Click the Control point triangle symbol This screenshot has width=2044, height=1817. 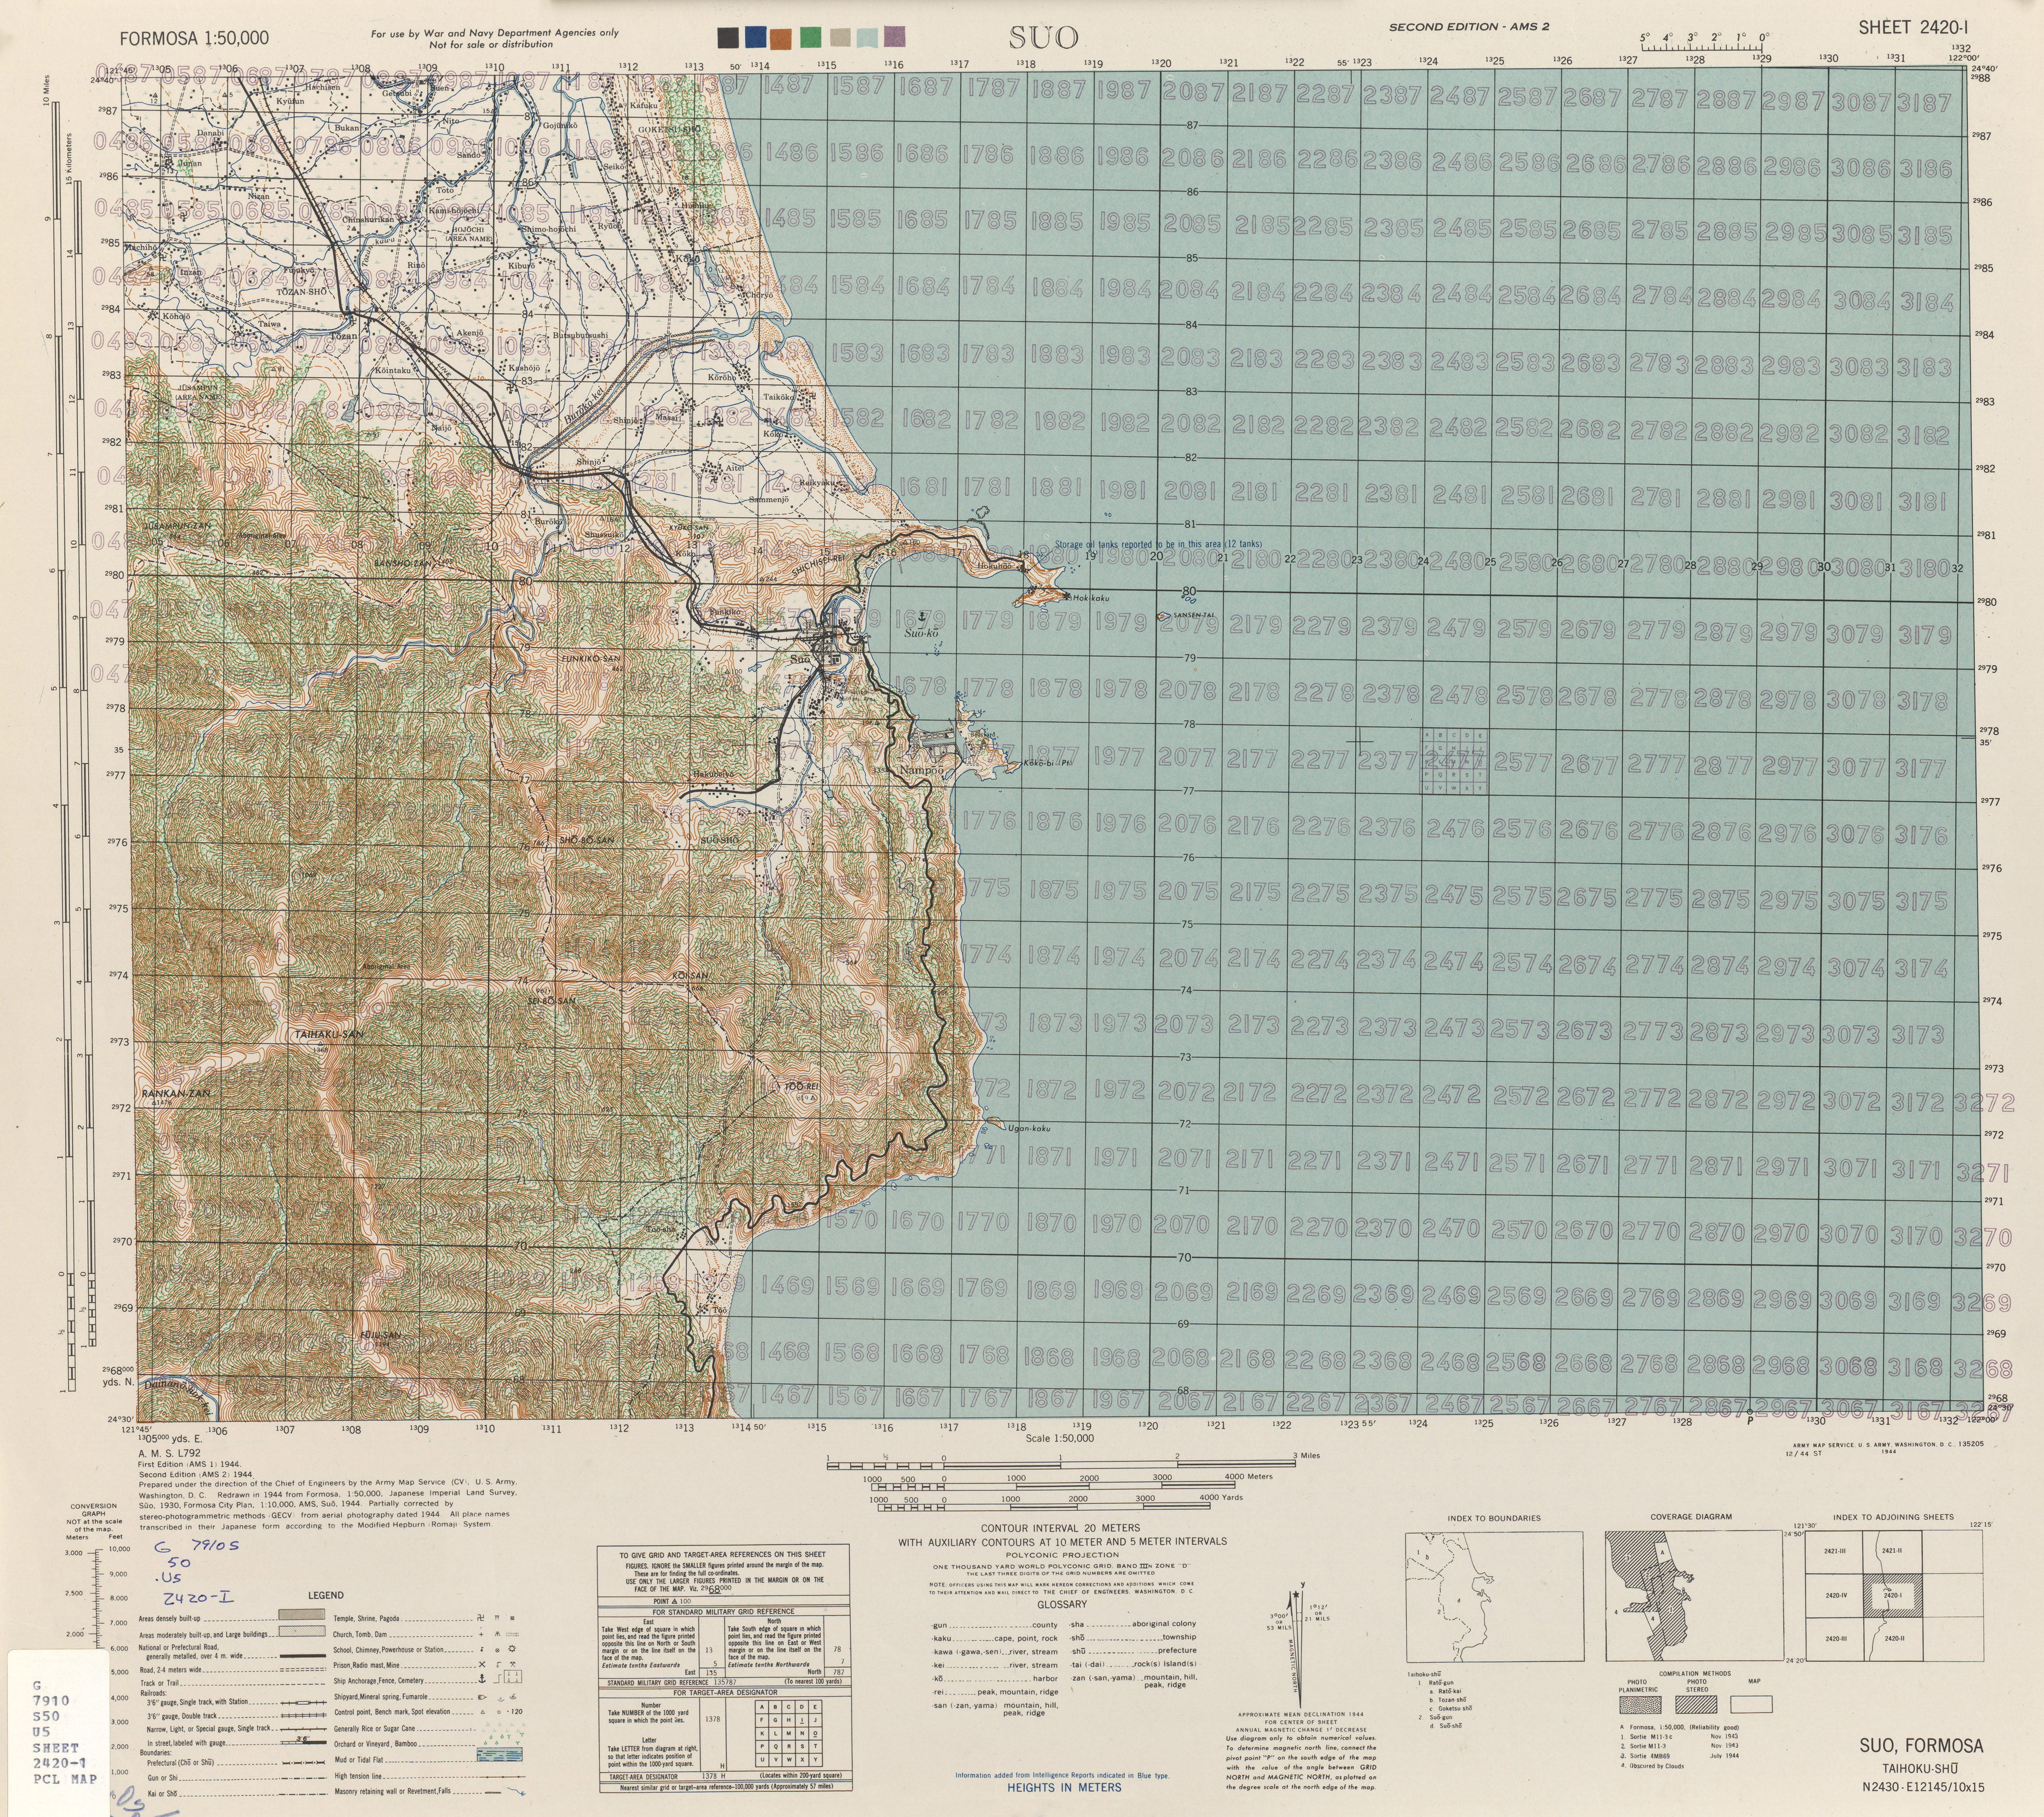(483, 1712)
